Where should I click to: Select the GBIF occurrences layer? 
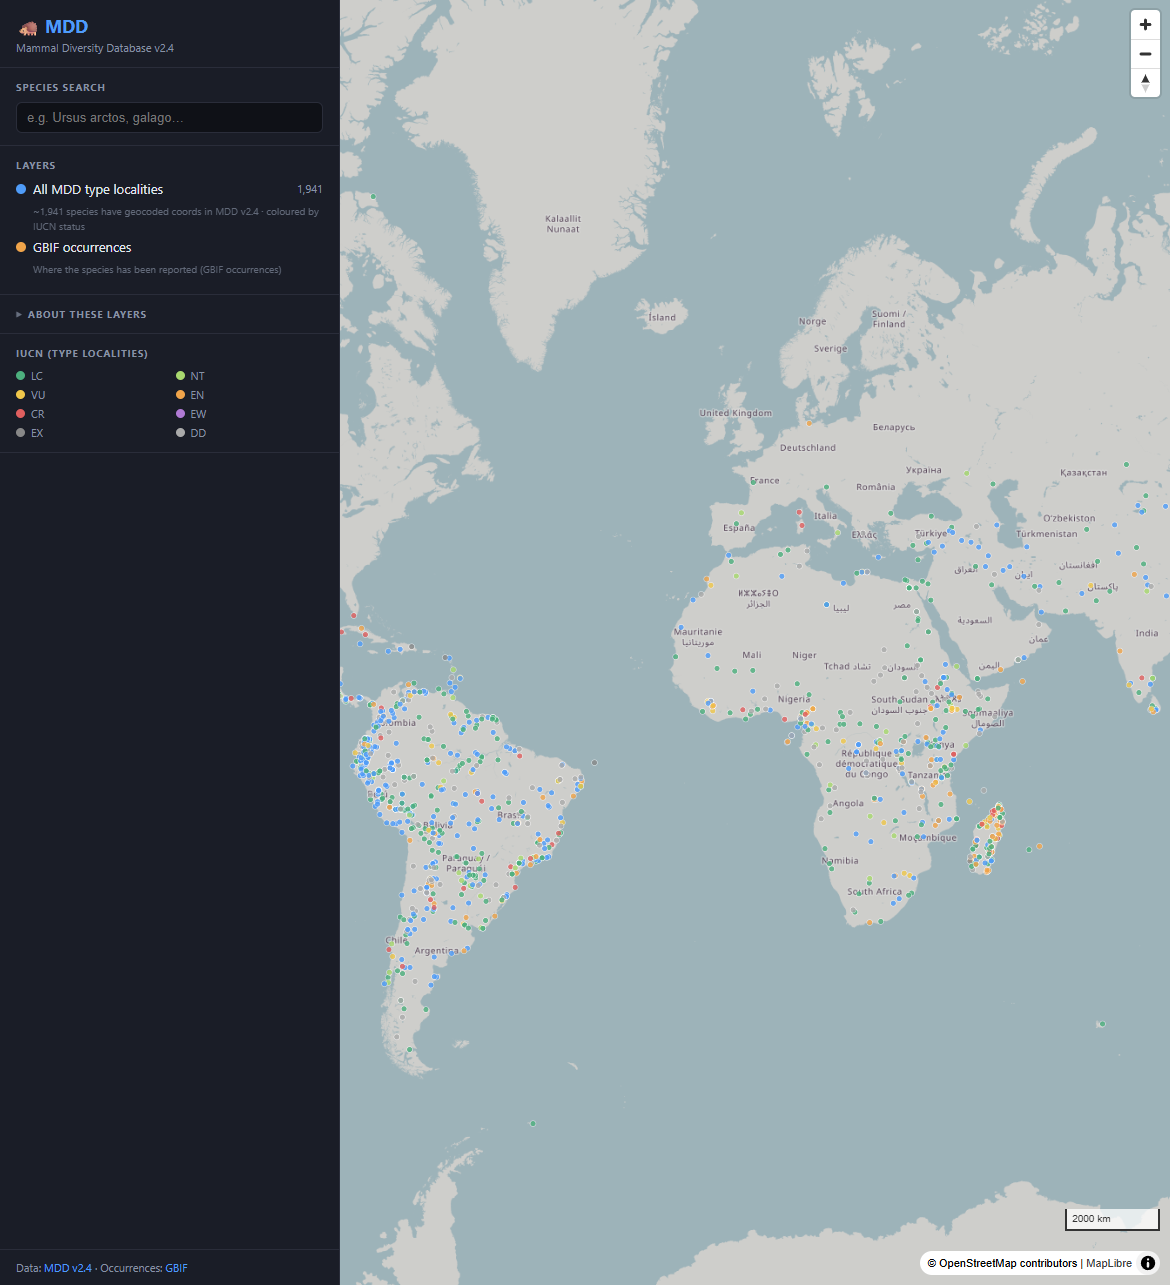(x=169, y=247)
